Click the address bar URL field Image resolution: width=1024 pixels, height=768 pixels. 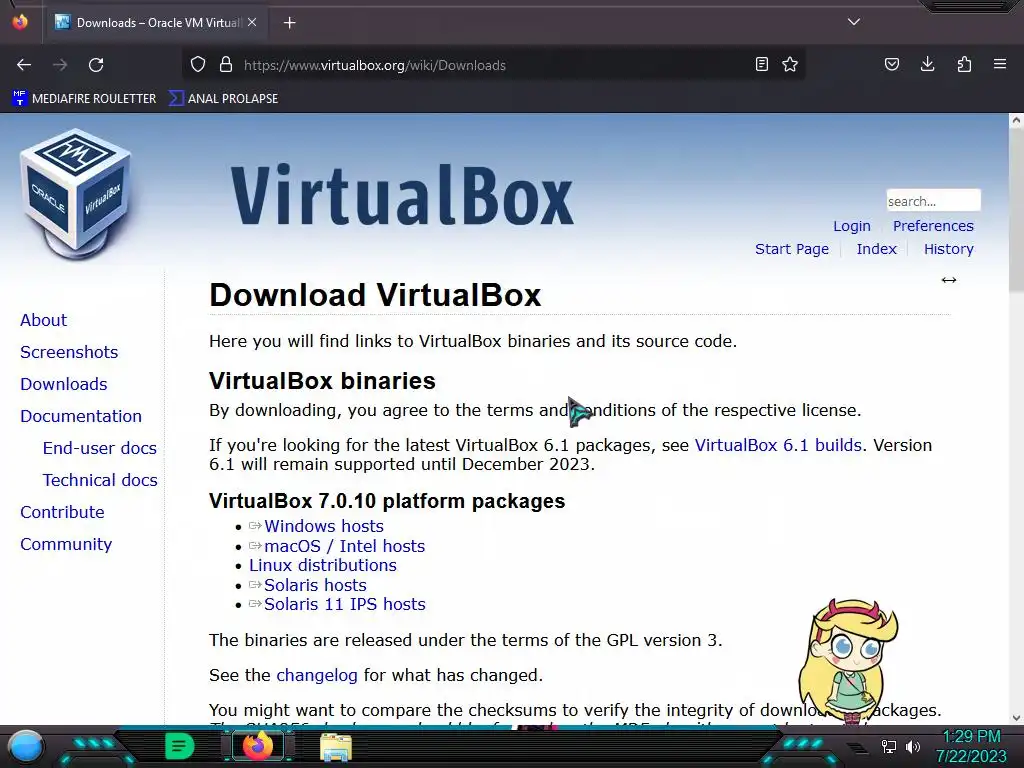click(496, 65)
